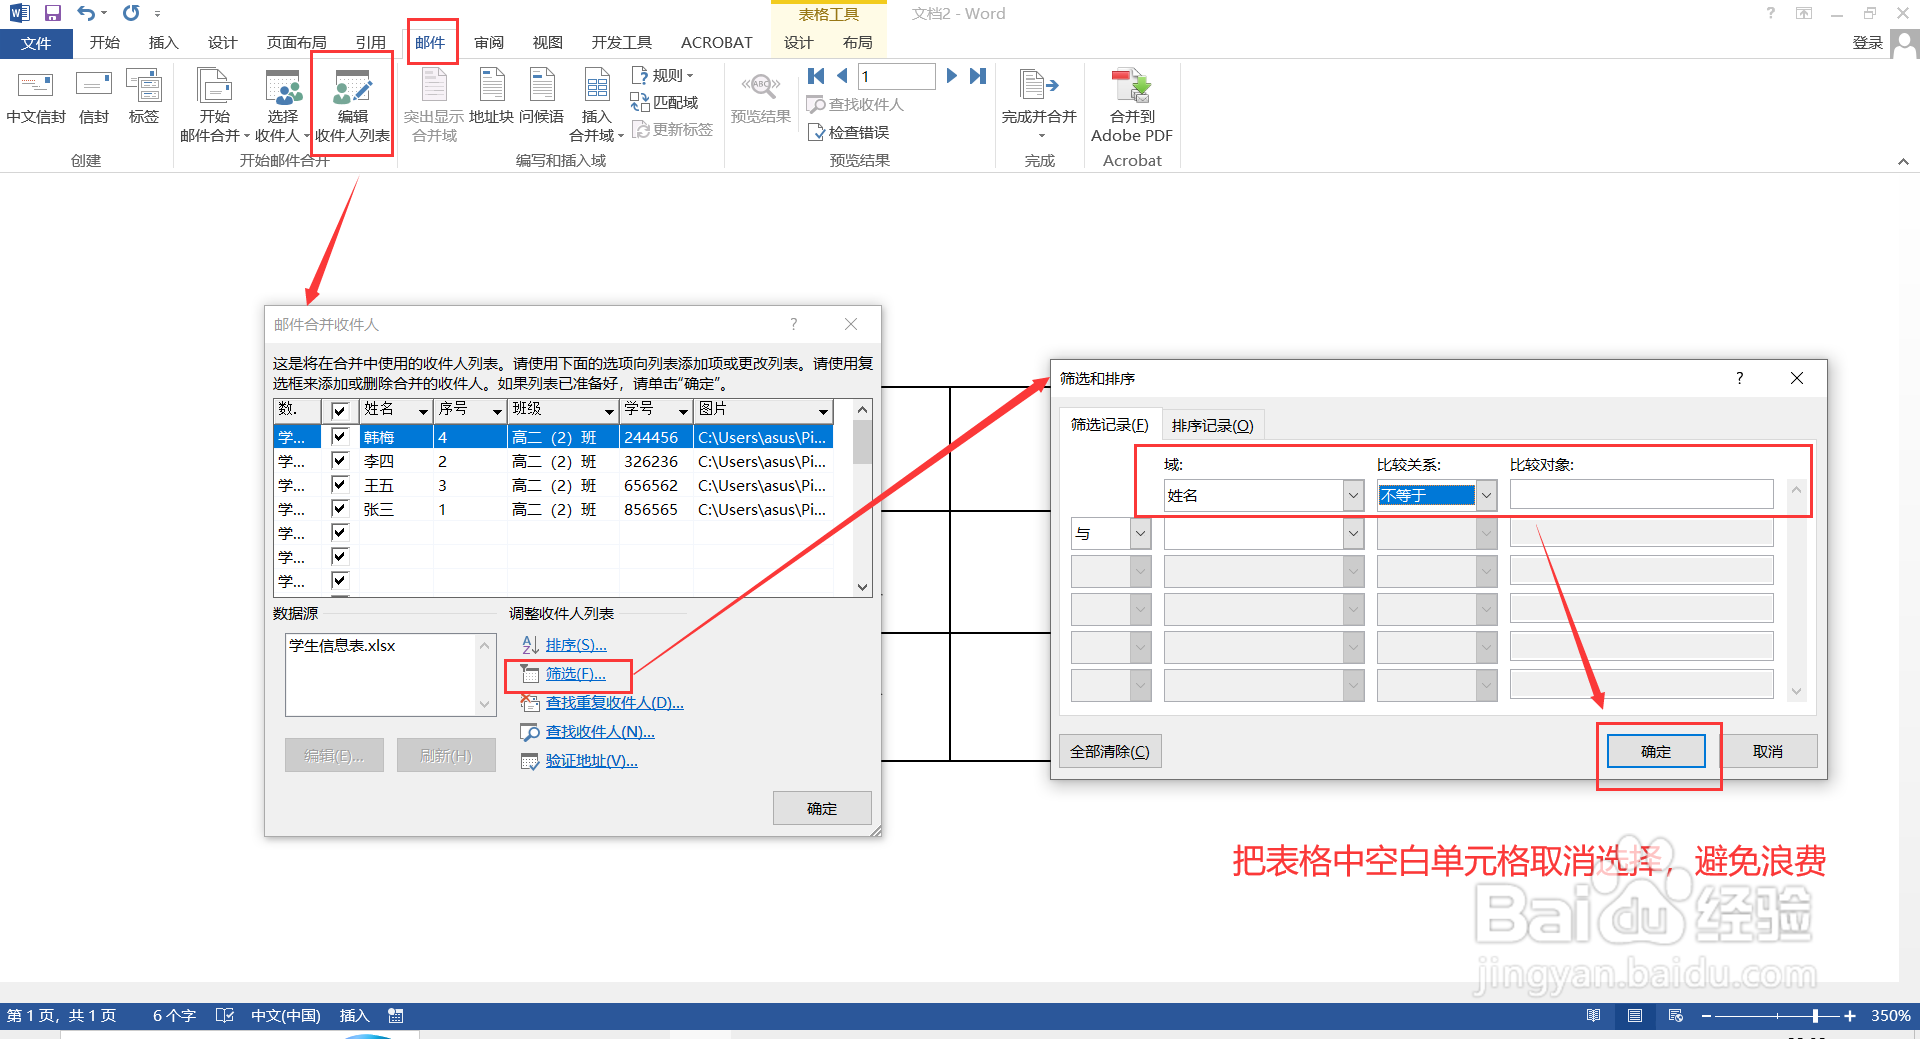
Task: Click the 验证地址(V) link
Action: point(590,760)
